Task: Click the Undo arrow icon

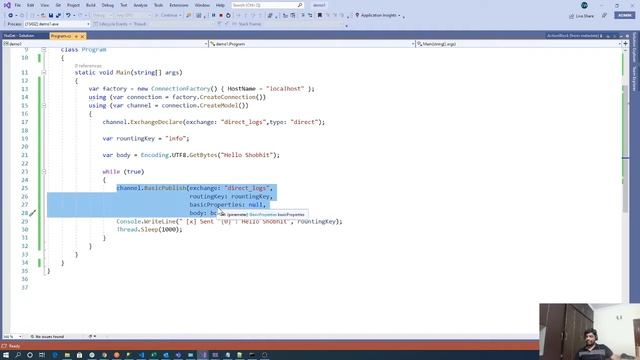Action: click(x=68, y=16)
